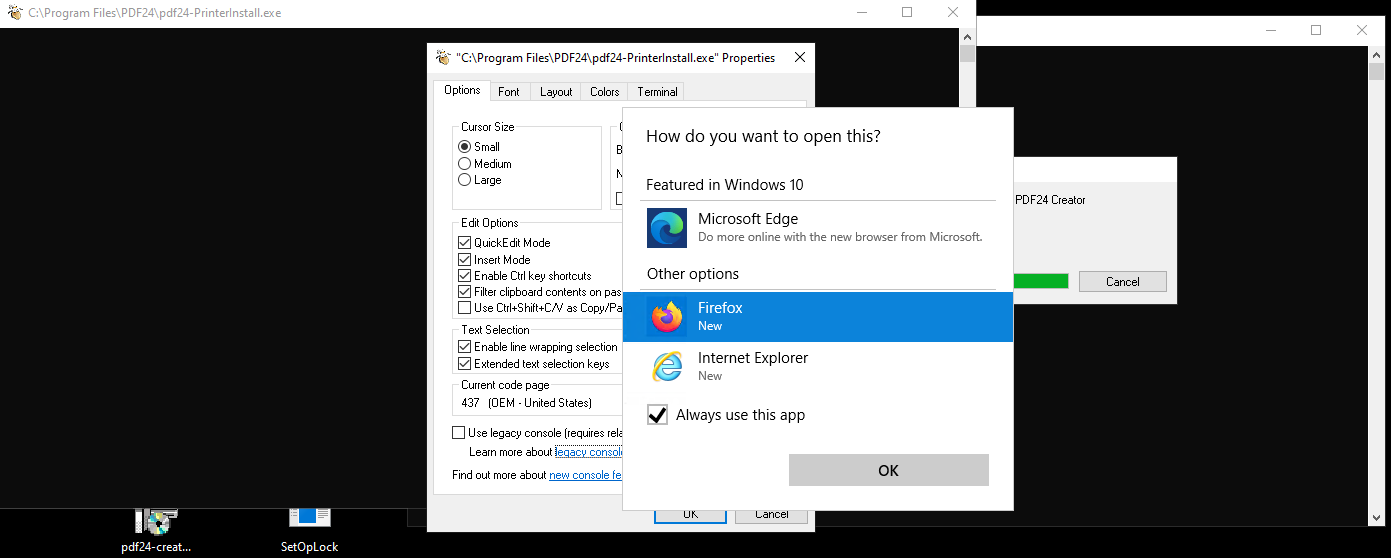The image size is (1391, 558).
Task: Select Microsoft Edge app icon
Action: point(667,228)
